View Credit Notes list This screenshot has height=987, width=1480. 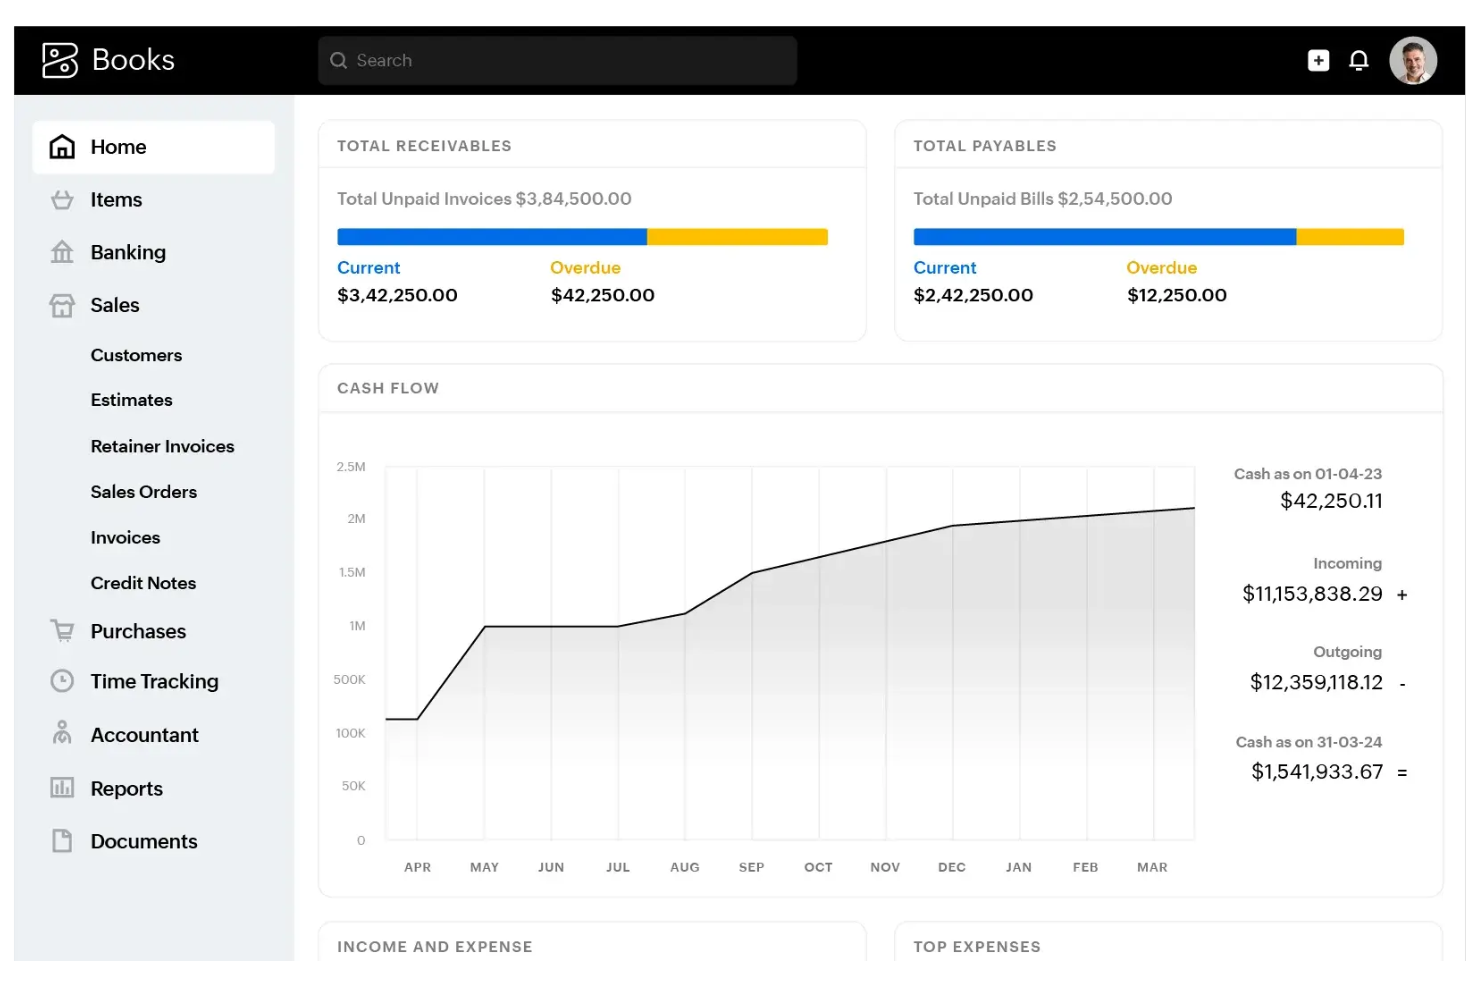point(143,582)
